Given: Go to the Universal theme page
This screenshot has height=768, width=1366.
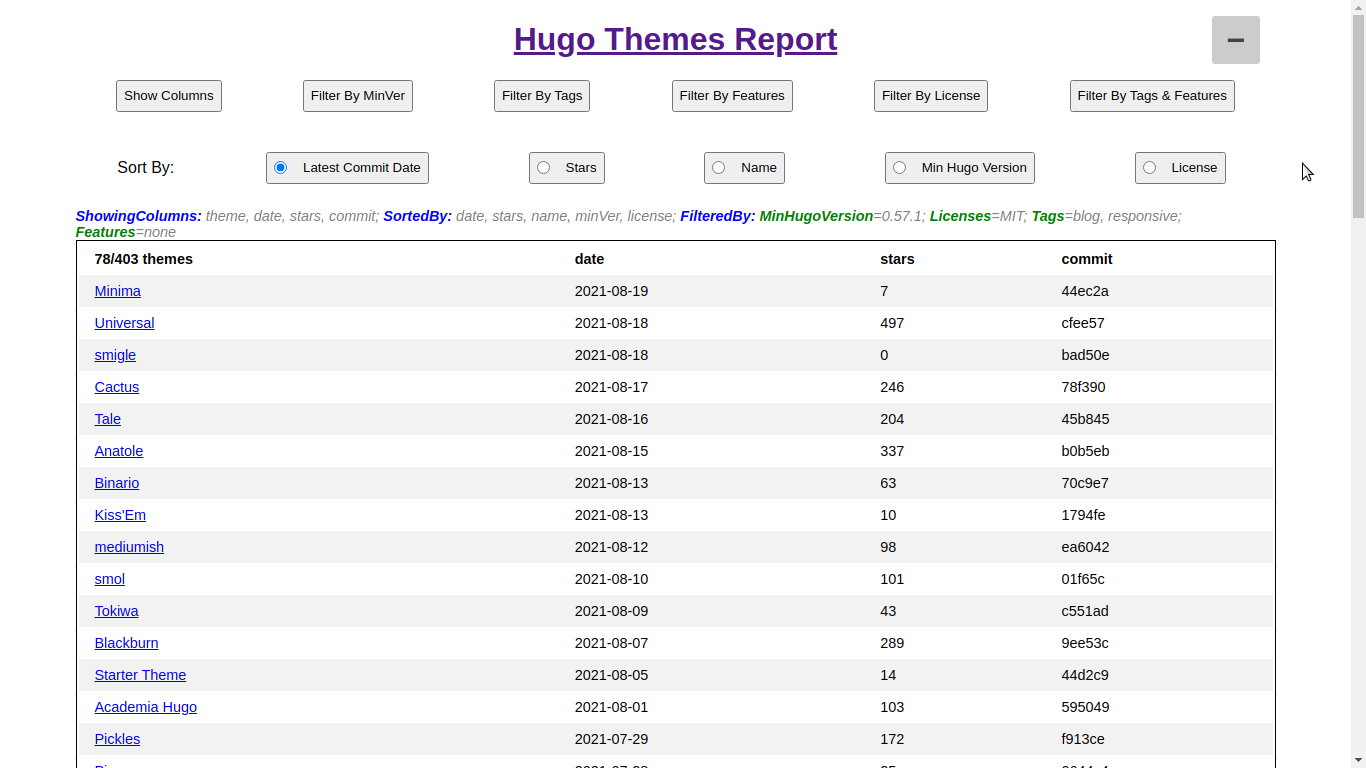Looking at the screenshot, I should click(x=124, y=323).
